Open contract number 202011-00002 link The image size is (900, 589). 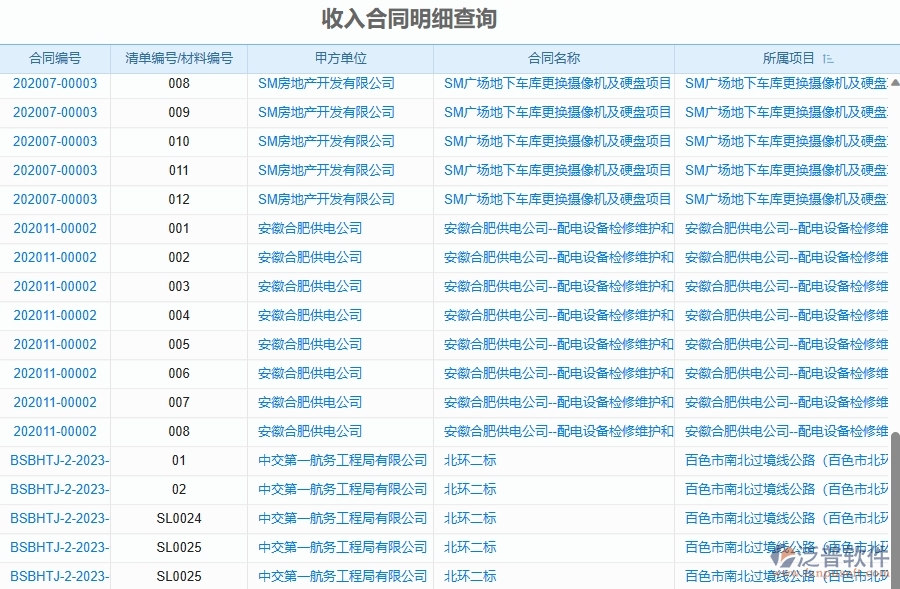tap(55, 228)
